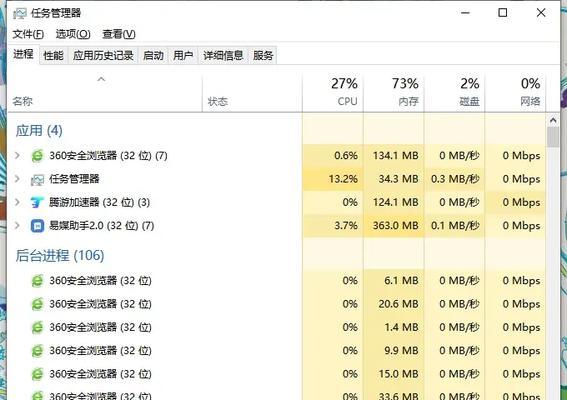Click the 13.2% CPU value of 任务管理器
The image size is (567, 400).
[343, 179]
